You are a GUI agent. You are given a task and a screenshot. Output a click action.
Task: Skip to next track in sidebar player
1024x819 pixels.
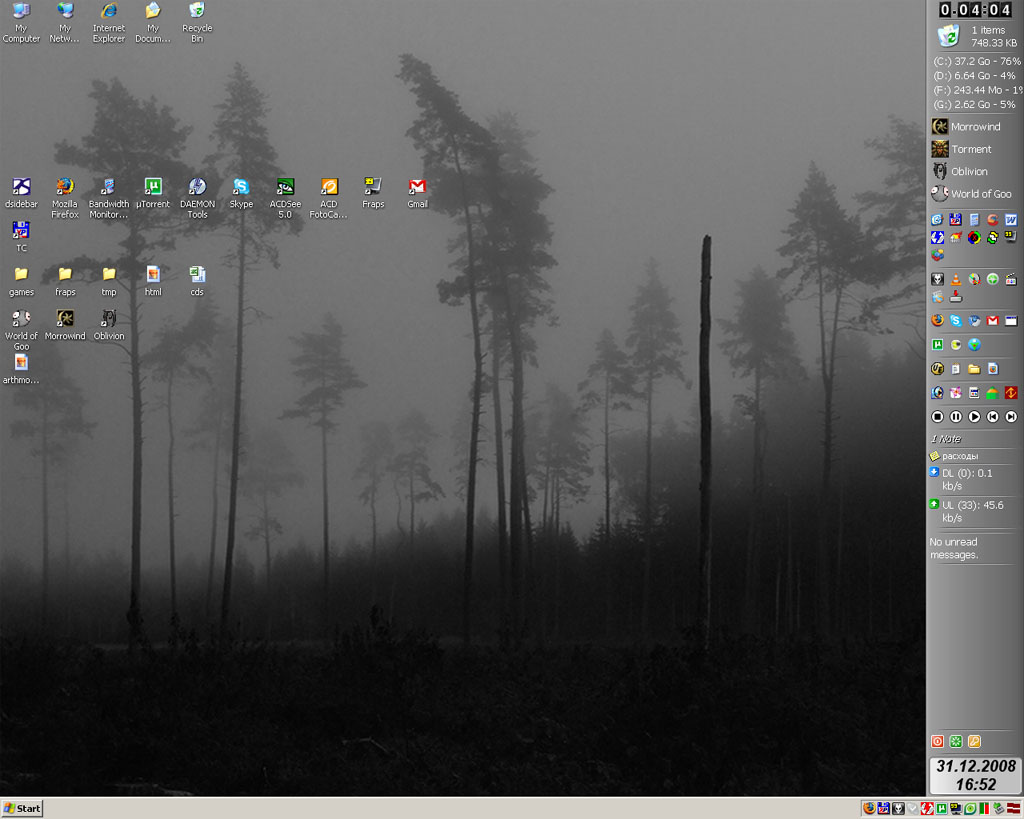tap(1011, 416)
